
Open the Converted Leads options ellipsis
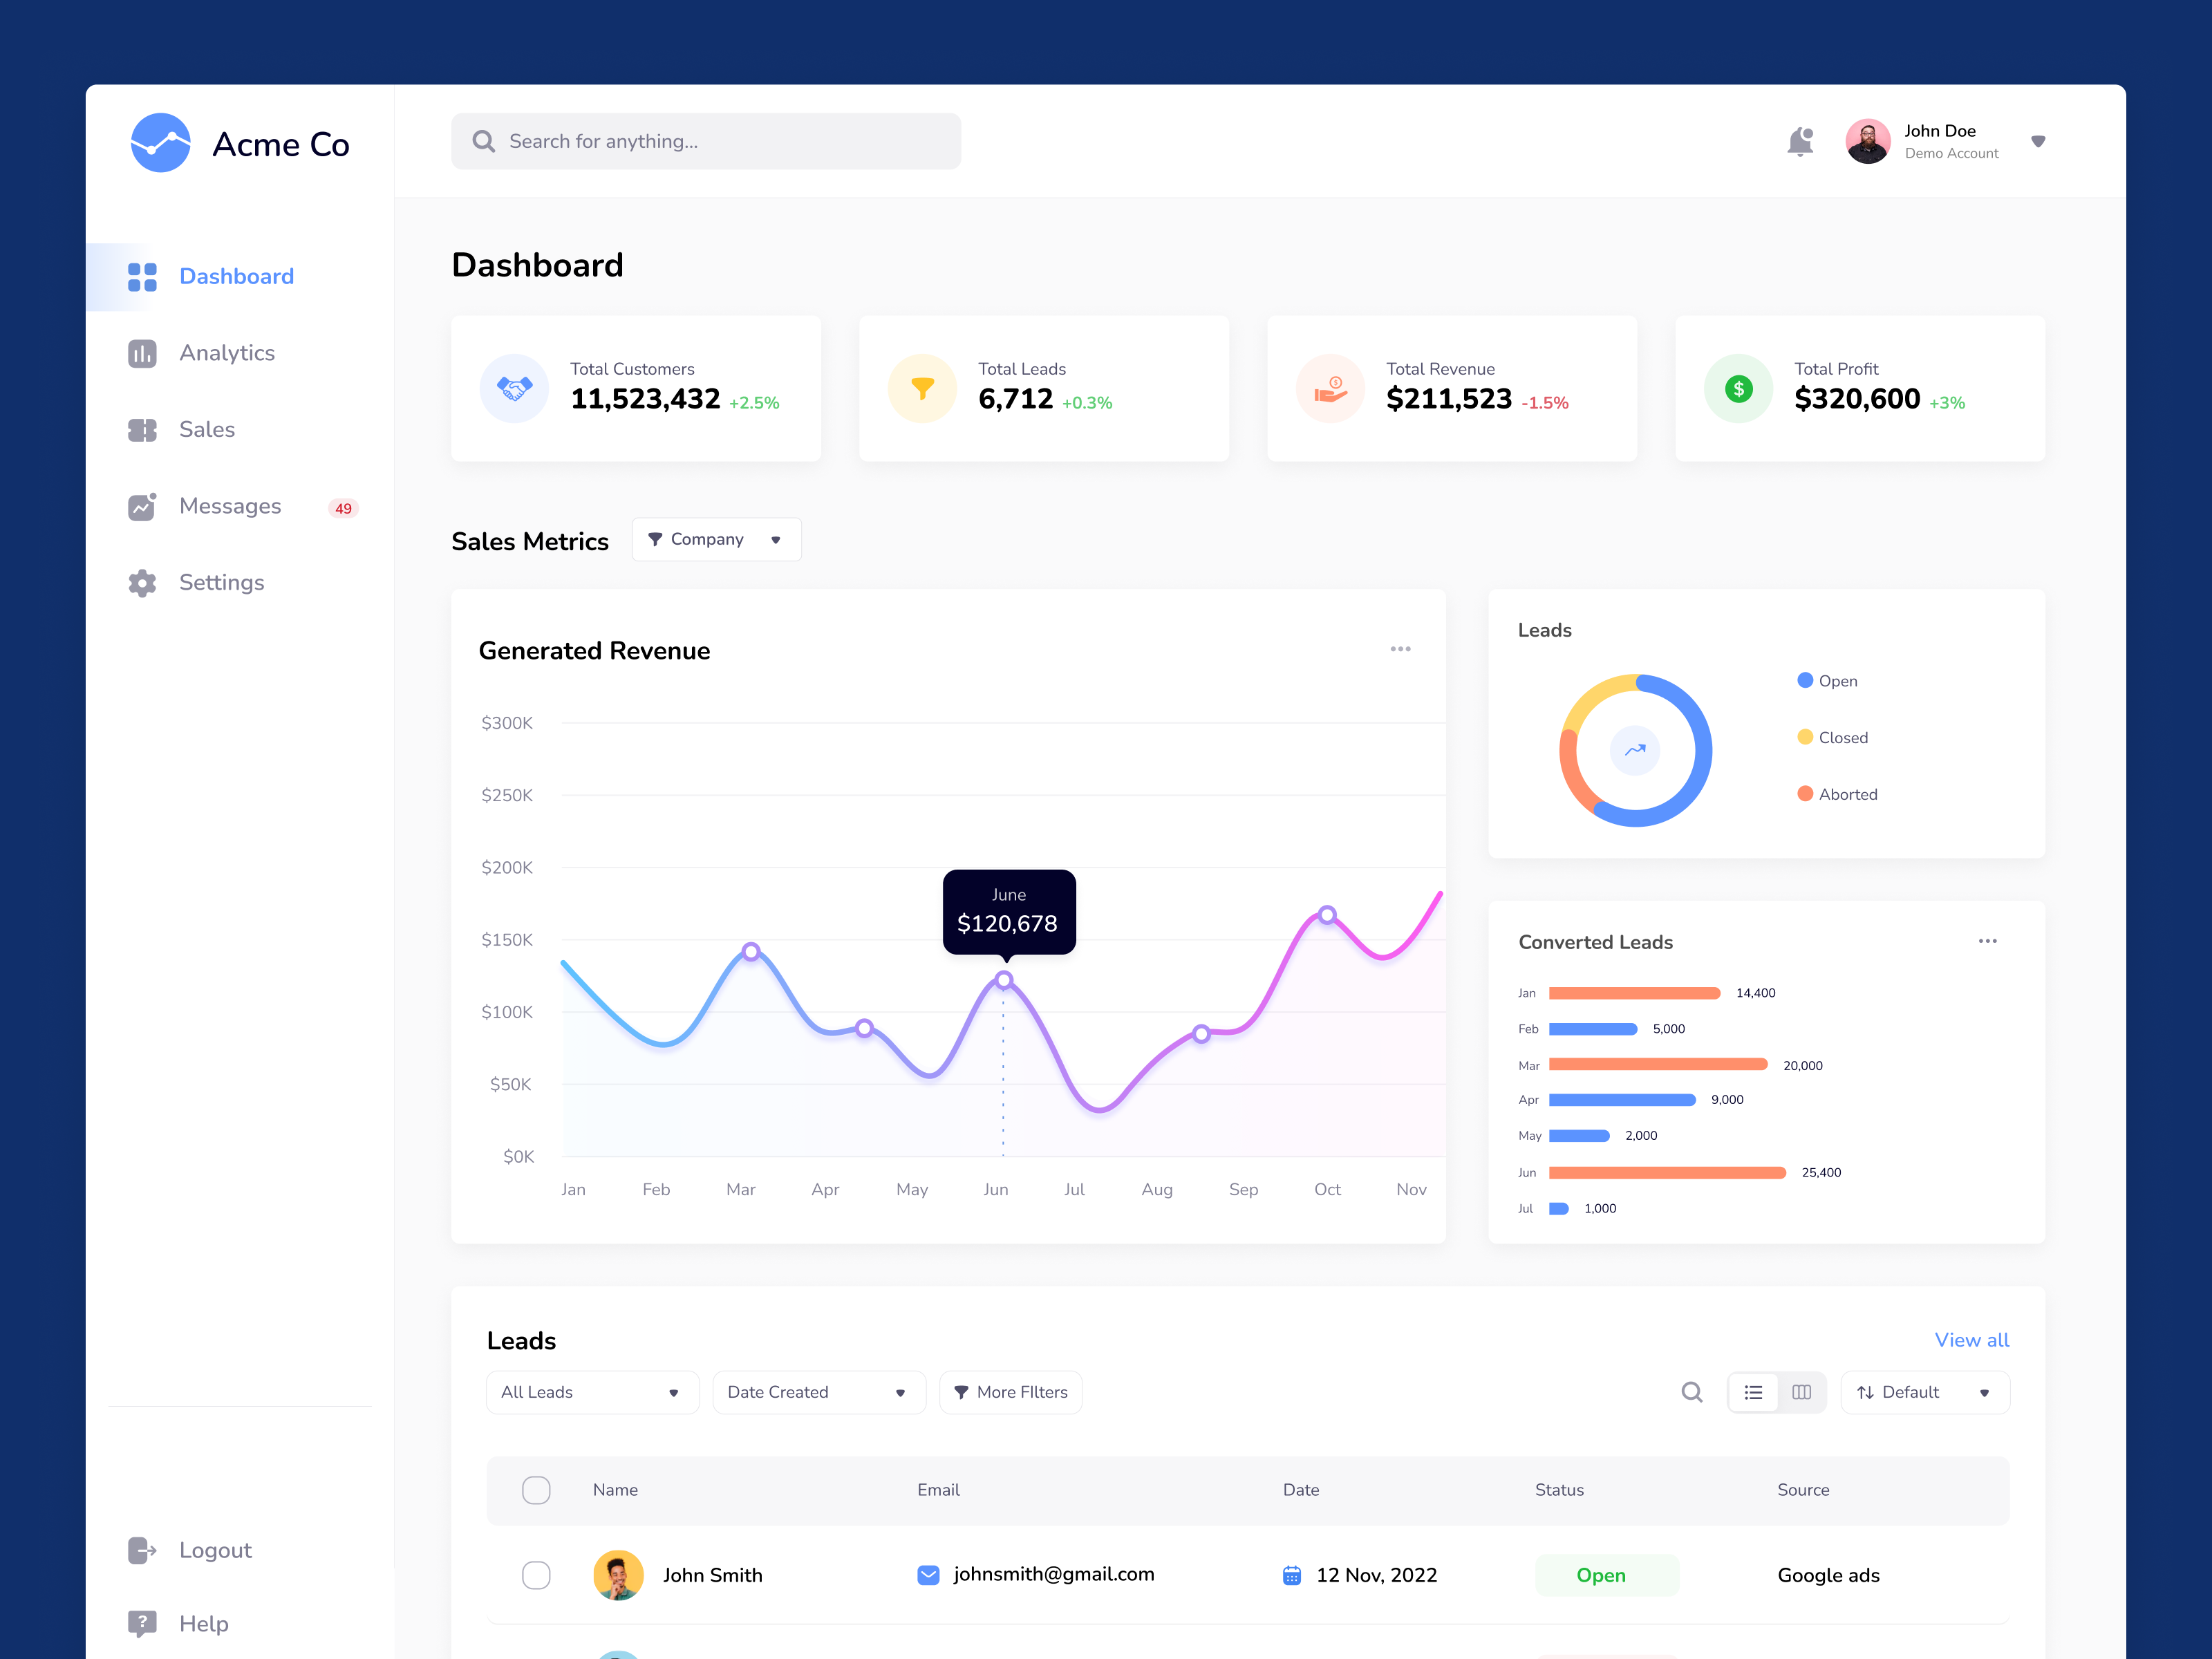[x=1988, y=941]
